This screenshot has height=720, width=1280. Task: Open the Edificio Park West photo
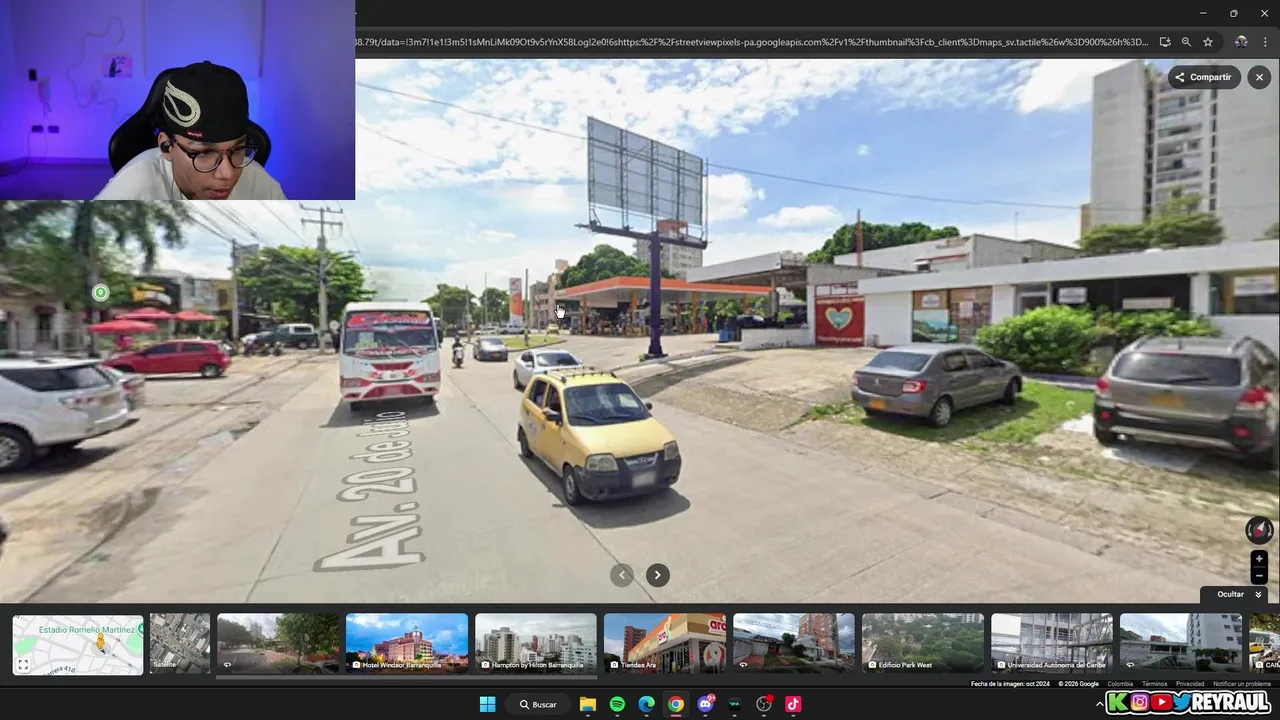tap(923, 642)
